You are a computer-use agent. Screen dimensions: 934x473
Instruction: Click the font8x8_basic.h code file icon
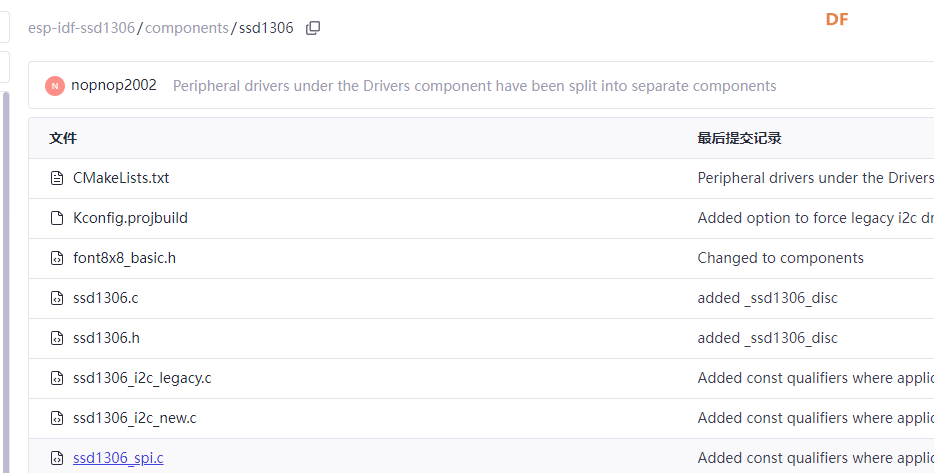point(57,258)
